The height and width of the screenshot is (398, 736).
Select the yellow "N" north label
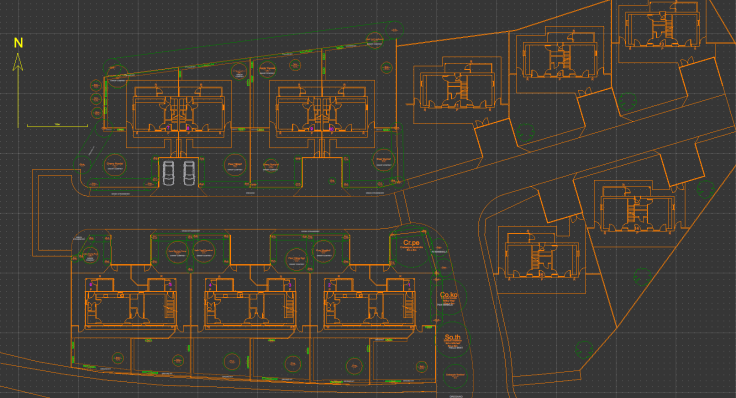(18, 43)
